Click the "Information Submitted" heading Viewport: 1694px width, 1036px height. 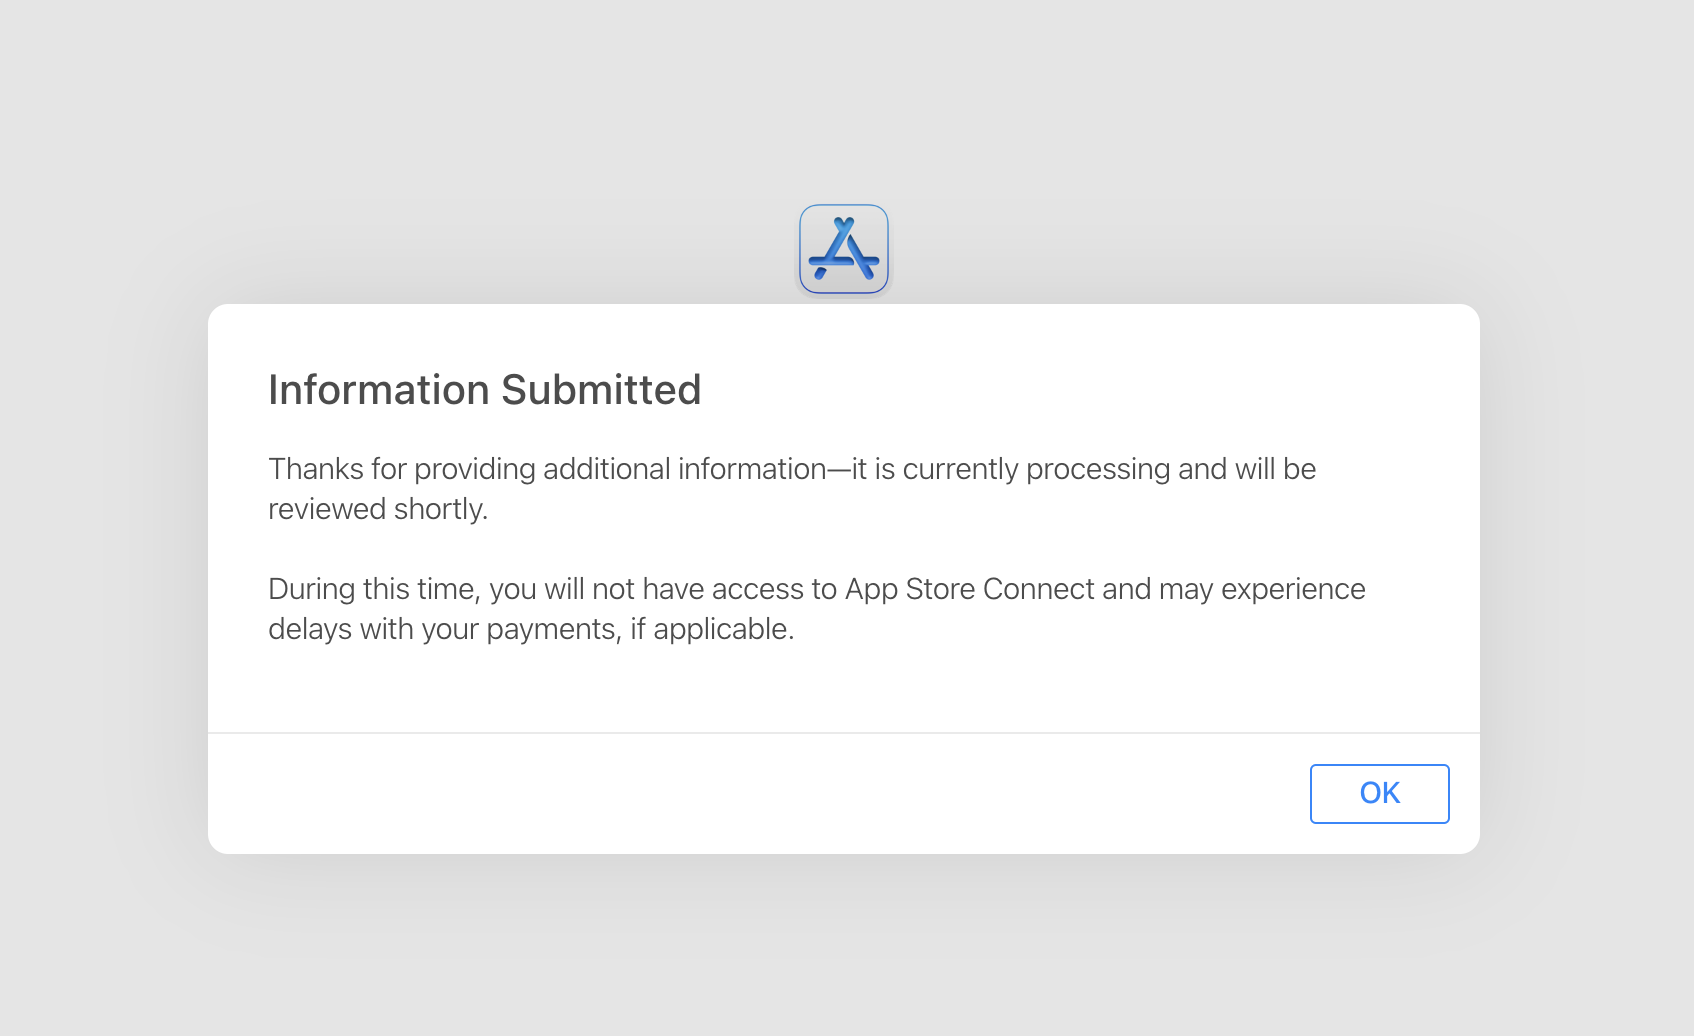click(x=484, y=390)
